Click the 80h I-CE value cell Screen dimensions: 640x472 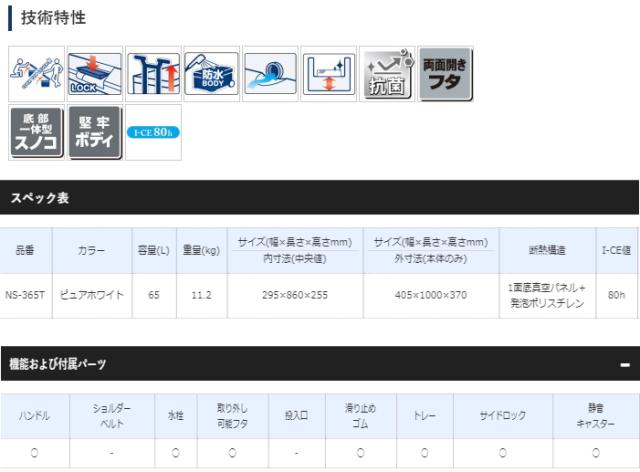tap(616, 295)
